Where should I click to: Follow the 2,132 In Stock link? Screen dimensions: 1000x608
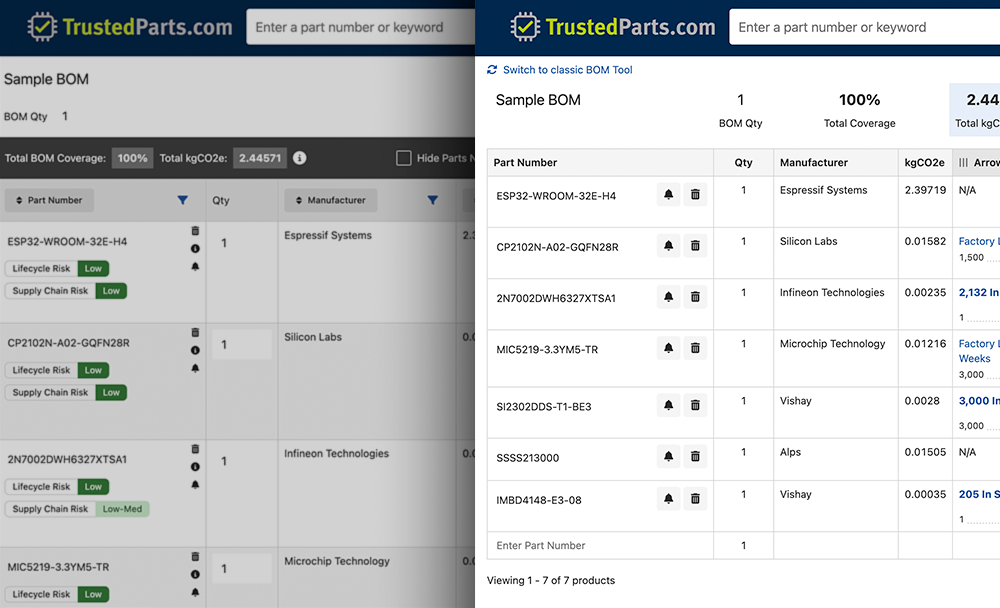[978, 292]
